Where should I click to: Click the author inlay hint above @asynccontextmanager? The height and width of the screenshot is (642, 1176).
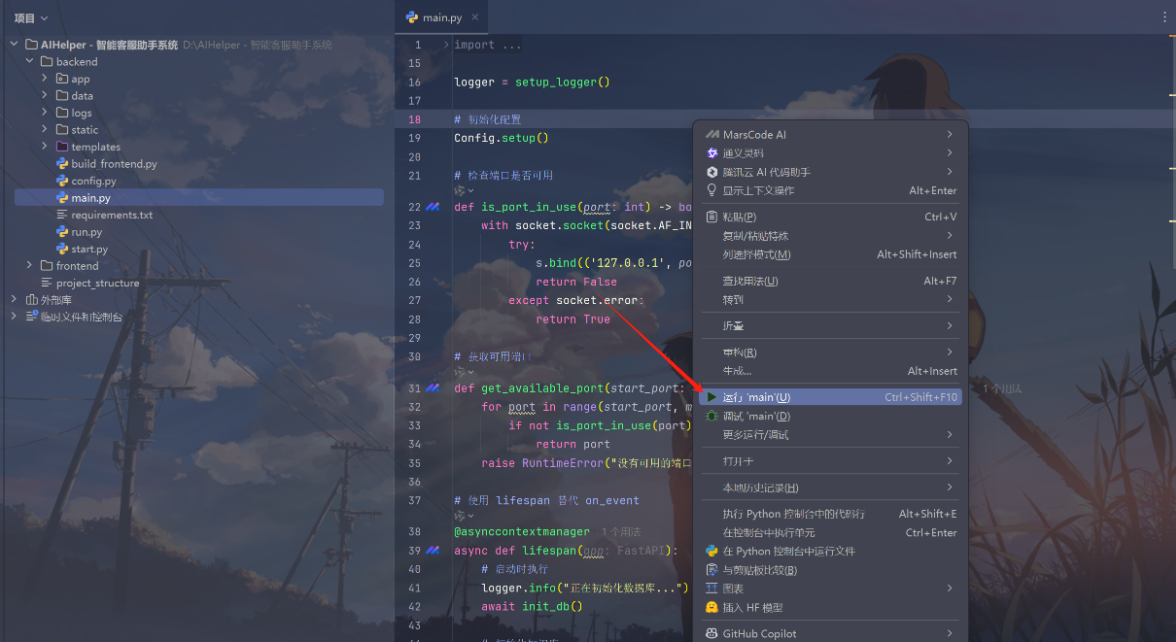[464, 515]
